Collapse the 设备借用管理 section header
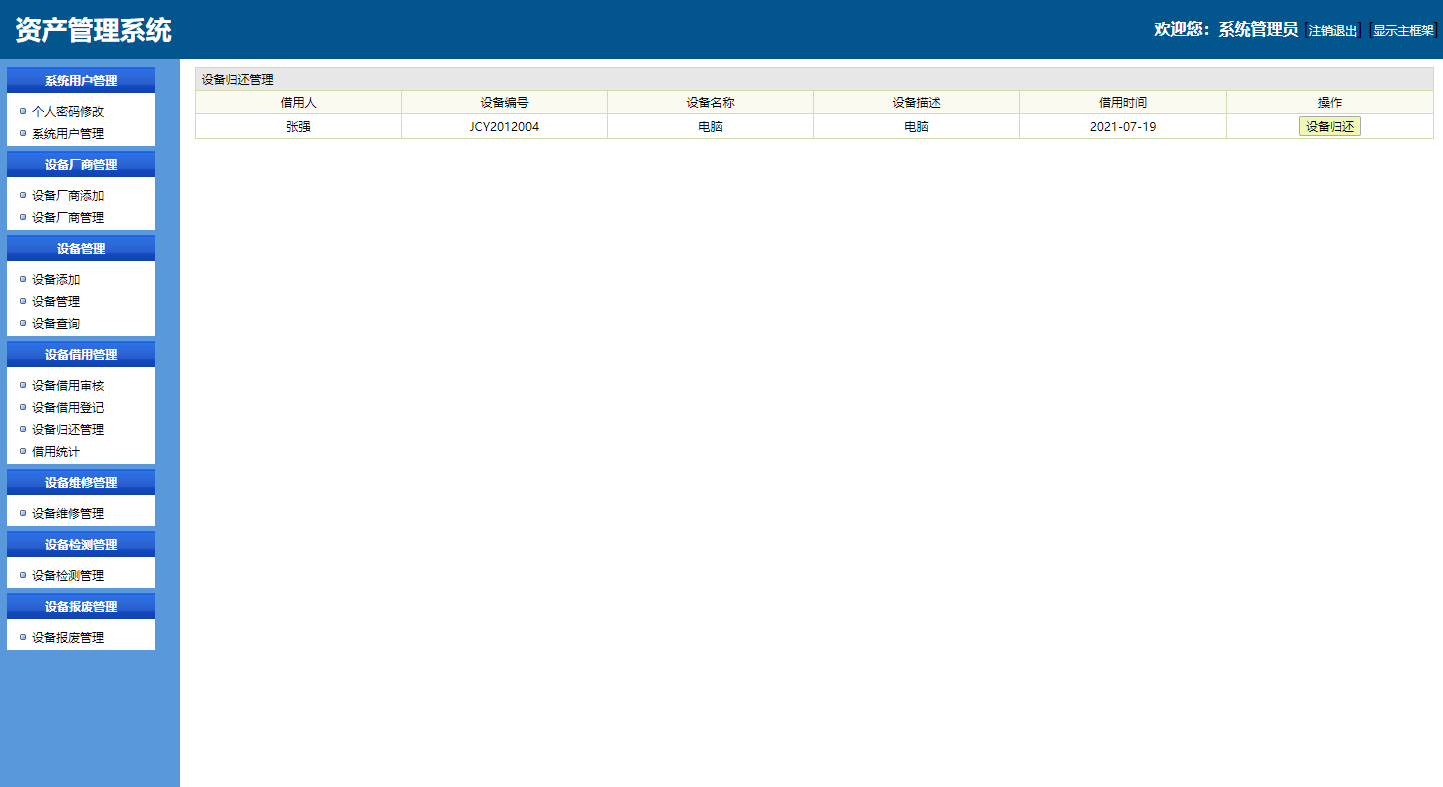The height and width of the screenshot is (787, 1443). pos(80,353)
